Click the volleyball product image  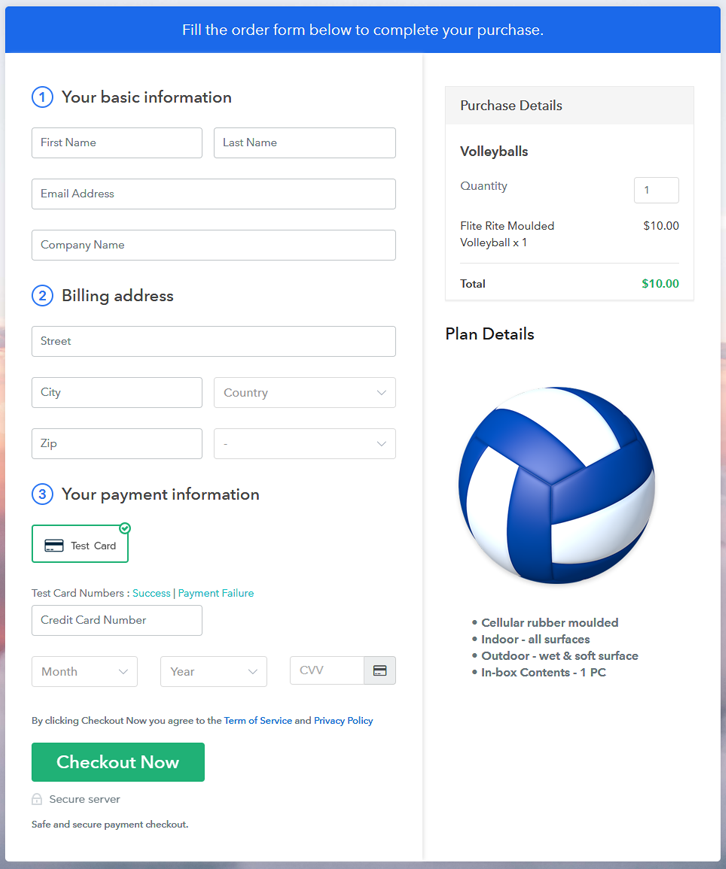pos(556,485)
